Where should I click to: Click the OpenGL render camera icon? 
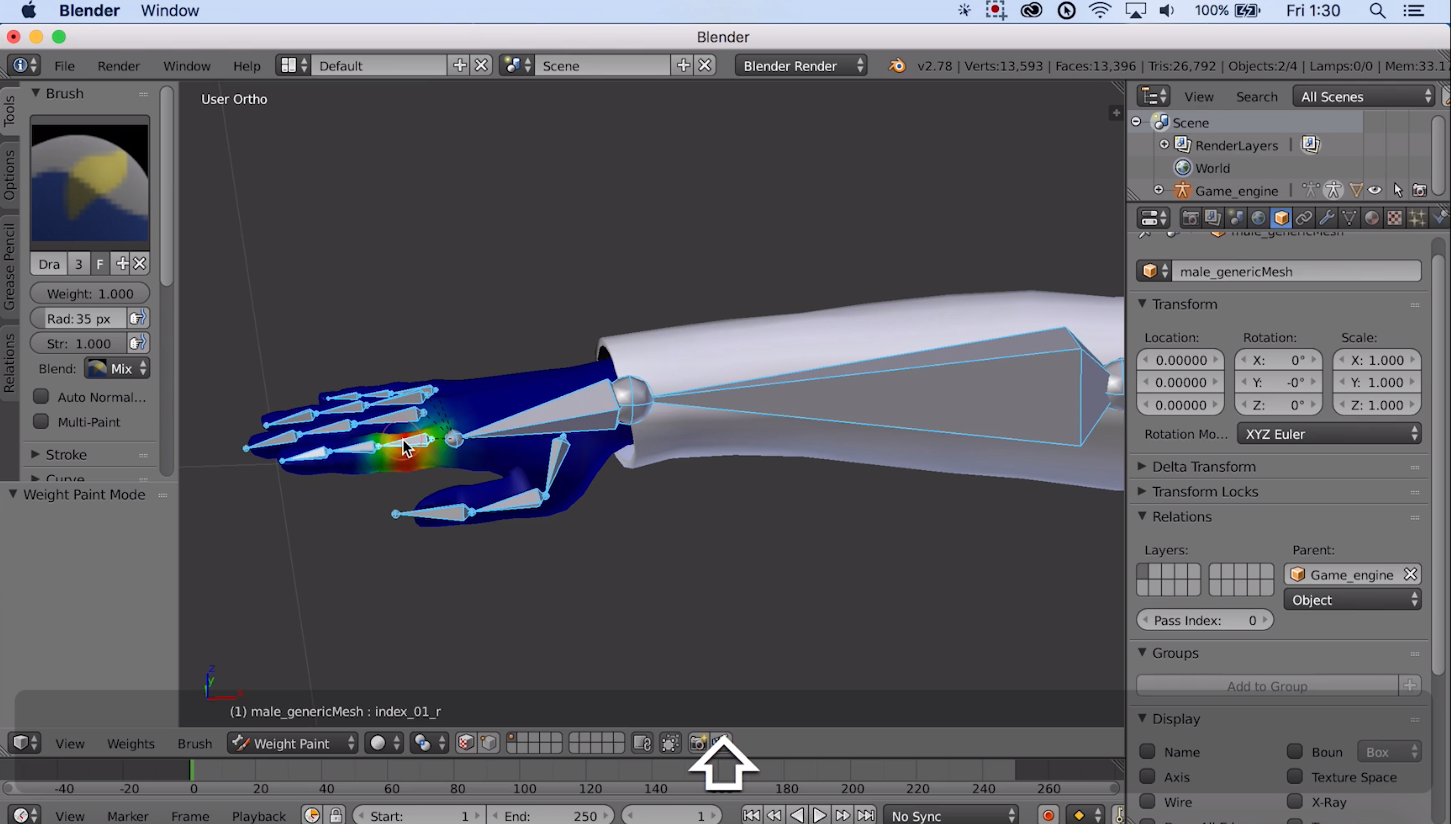[x=699, y=743]
